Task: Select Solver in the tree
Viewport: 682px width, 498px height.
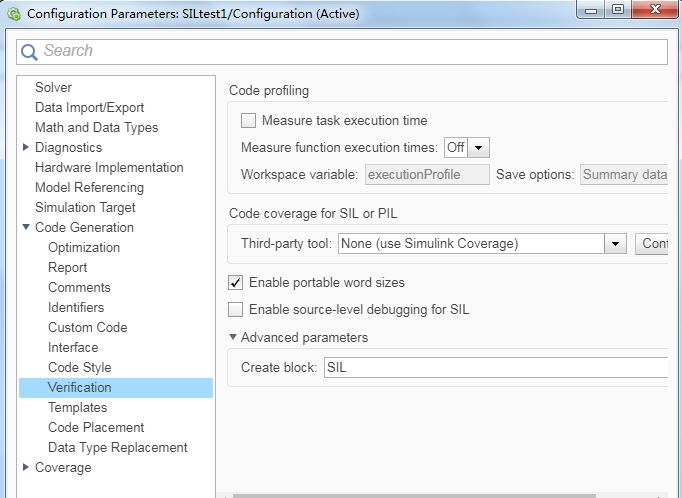Action: [x=53, y=87]
